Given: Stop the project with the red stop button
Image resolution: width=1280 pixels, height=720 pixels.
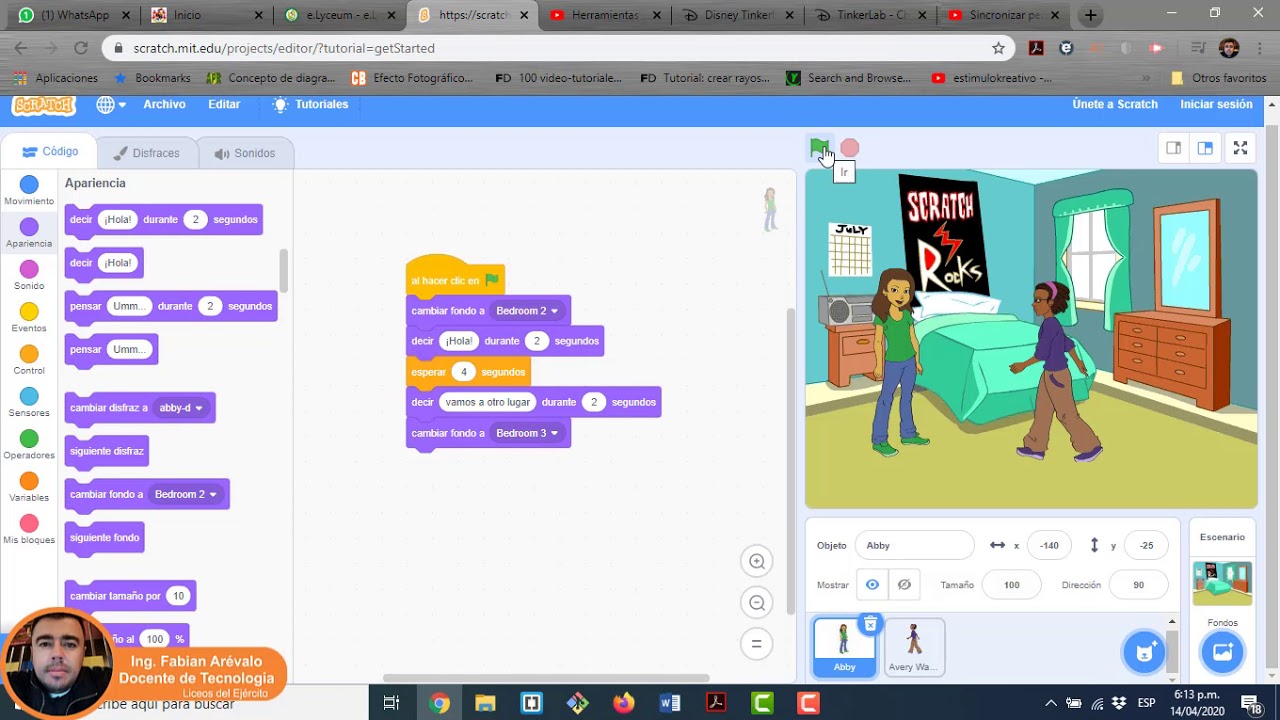Looking at the screenshot, I should (x=849, y=148).
